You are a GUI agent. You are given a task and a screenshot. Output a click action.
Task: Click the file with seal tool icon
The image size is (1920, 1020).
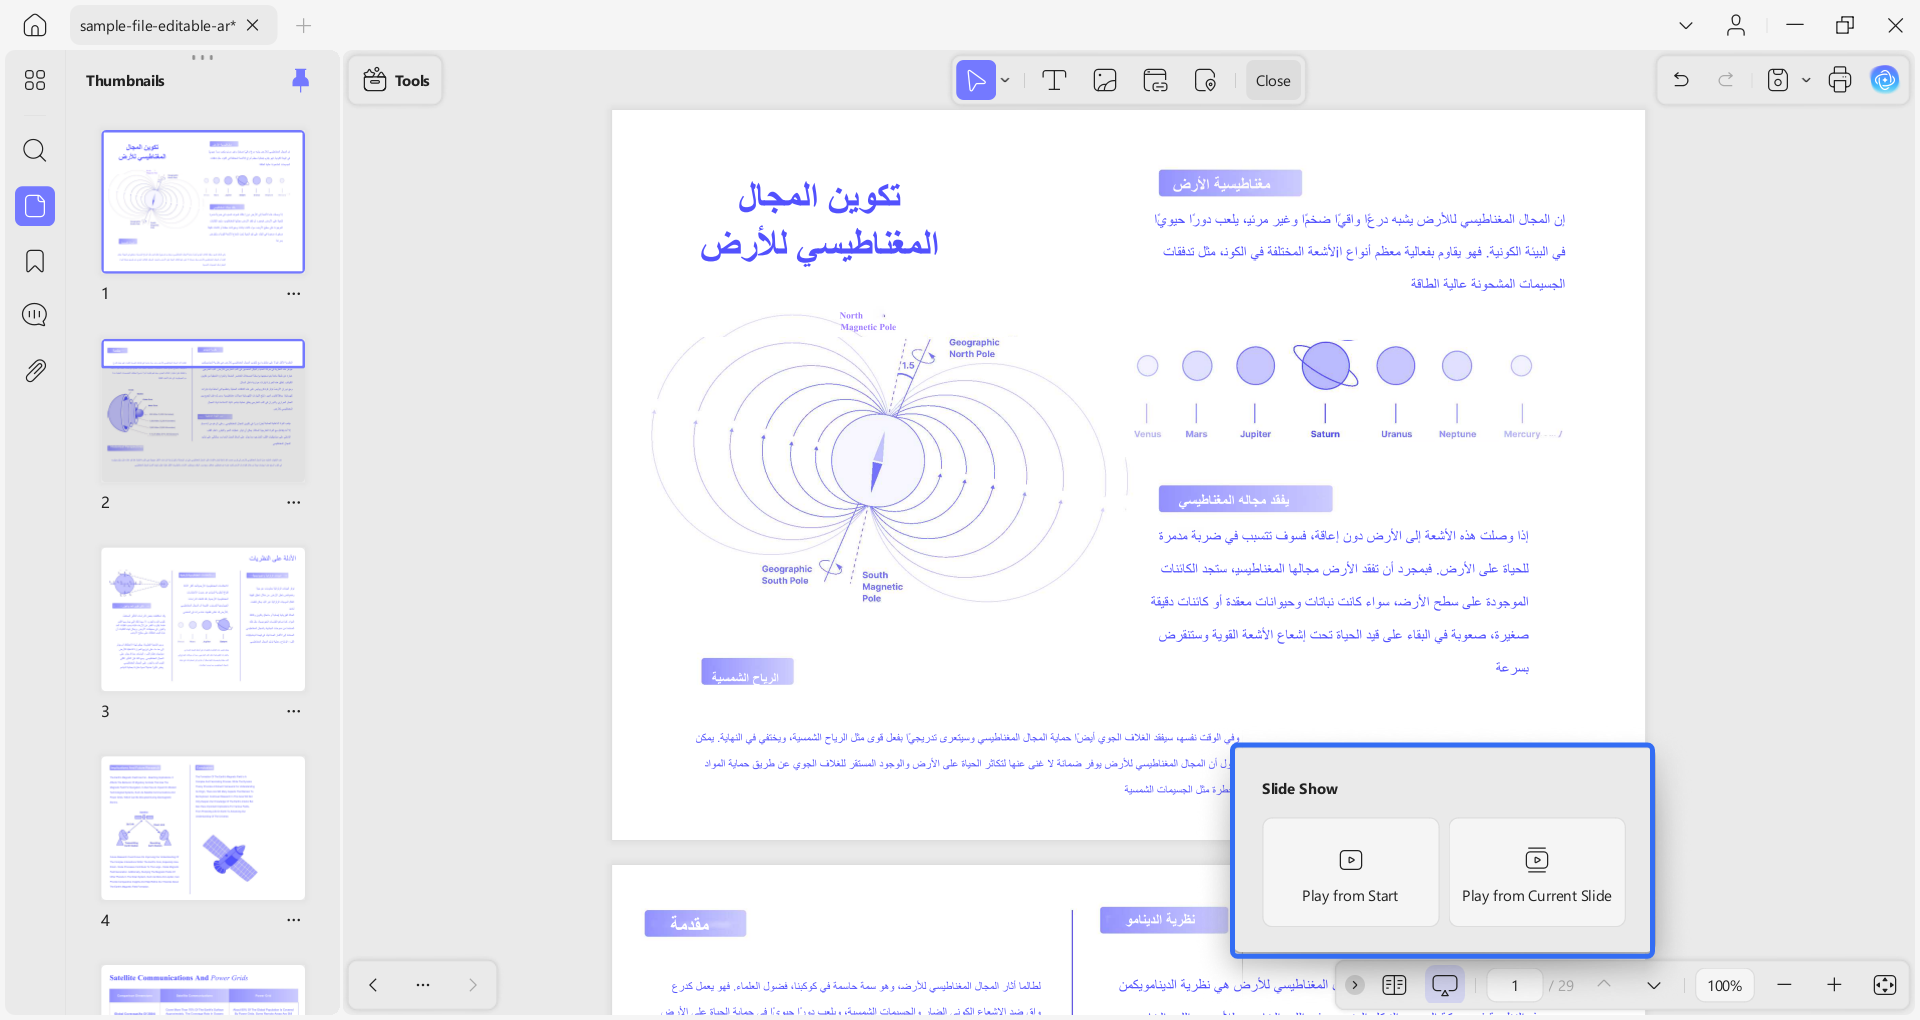tap(1205, 80)
